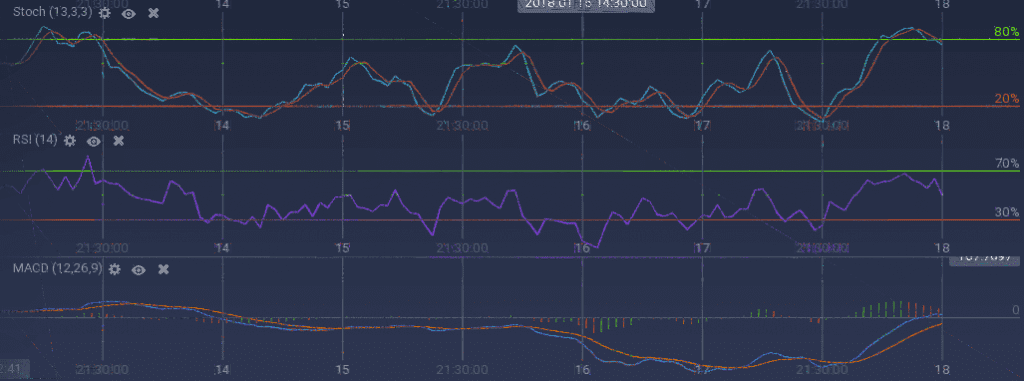Click the 70% RSI level label
Image resolution: width=1024 pixels, height=381 pixels.
pyautogui.click(x=1006, y=163)
